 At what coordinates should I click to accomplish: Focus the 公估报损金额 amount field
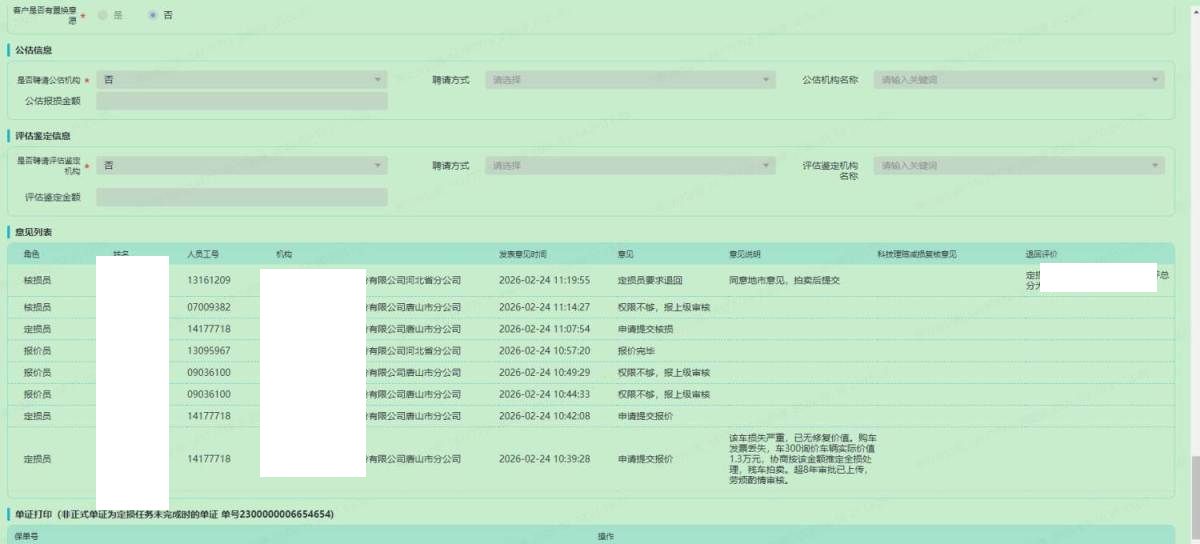242,101
